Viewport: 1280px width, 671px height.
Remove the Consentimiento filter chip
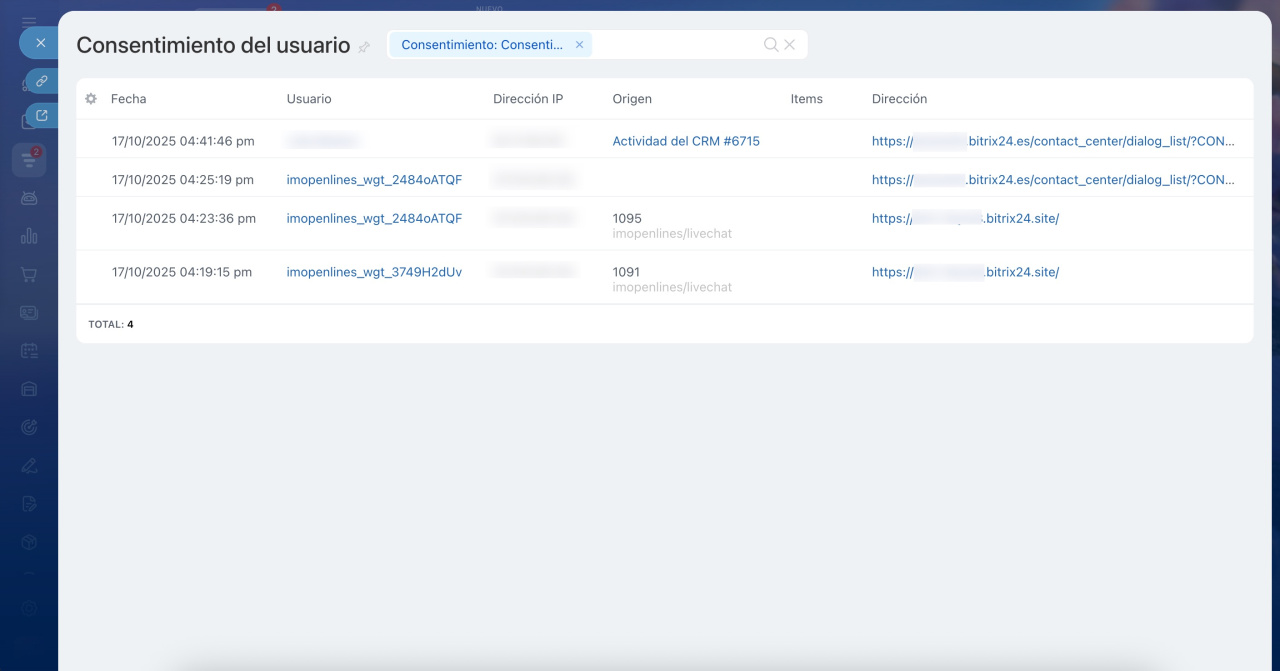[579, 45]
